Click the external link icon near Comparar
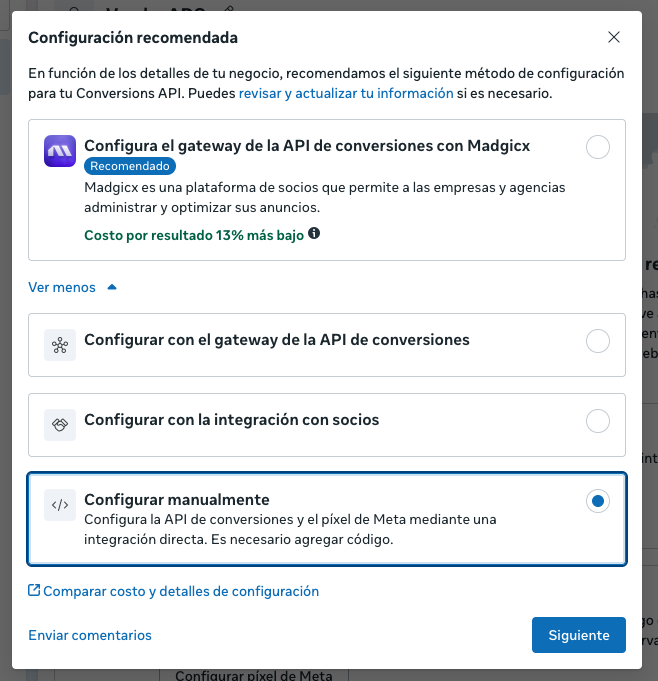Viewport: 658px width, 681px height. point(34,591)
